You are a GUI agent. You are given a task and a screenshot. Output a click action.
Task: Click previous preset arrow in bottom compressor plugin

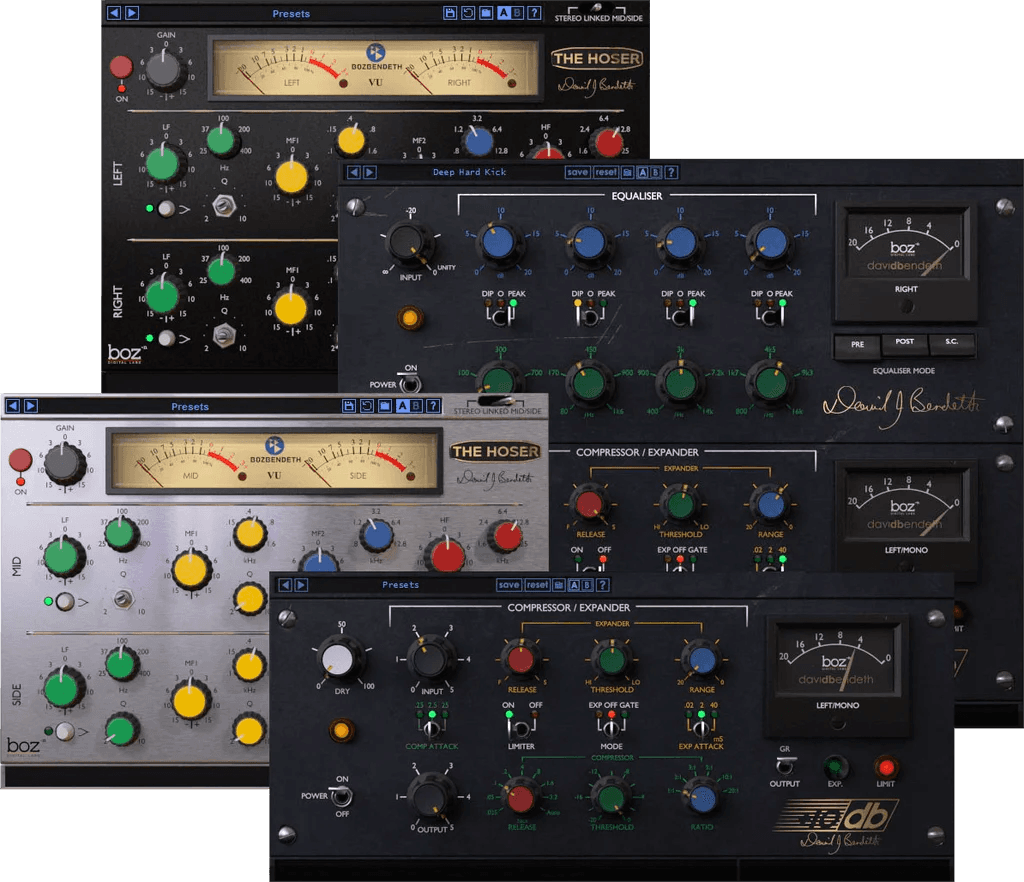coord(285,585)
